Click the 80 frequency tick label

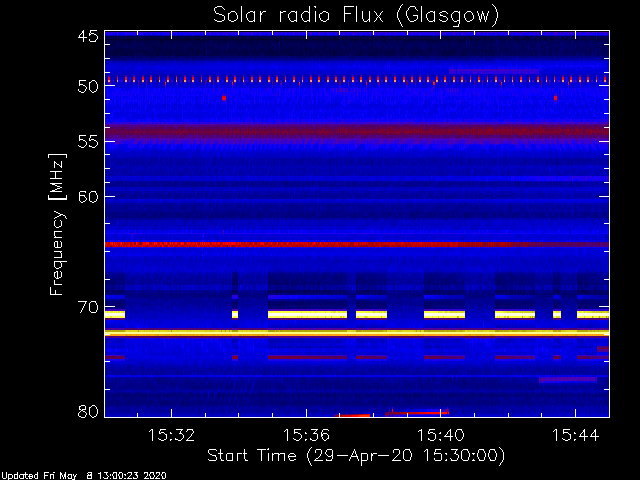coord(88,411)
